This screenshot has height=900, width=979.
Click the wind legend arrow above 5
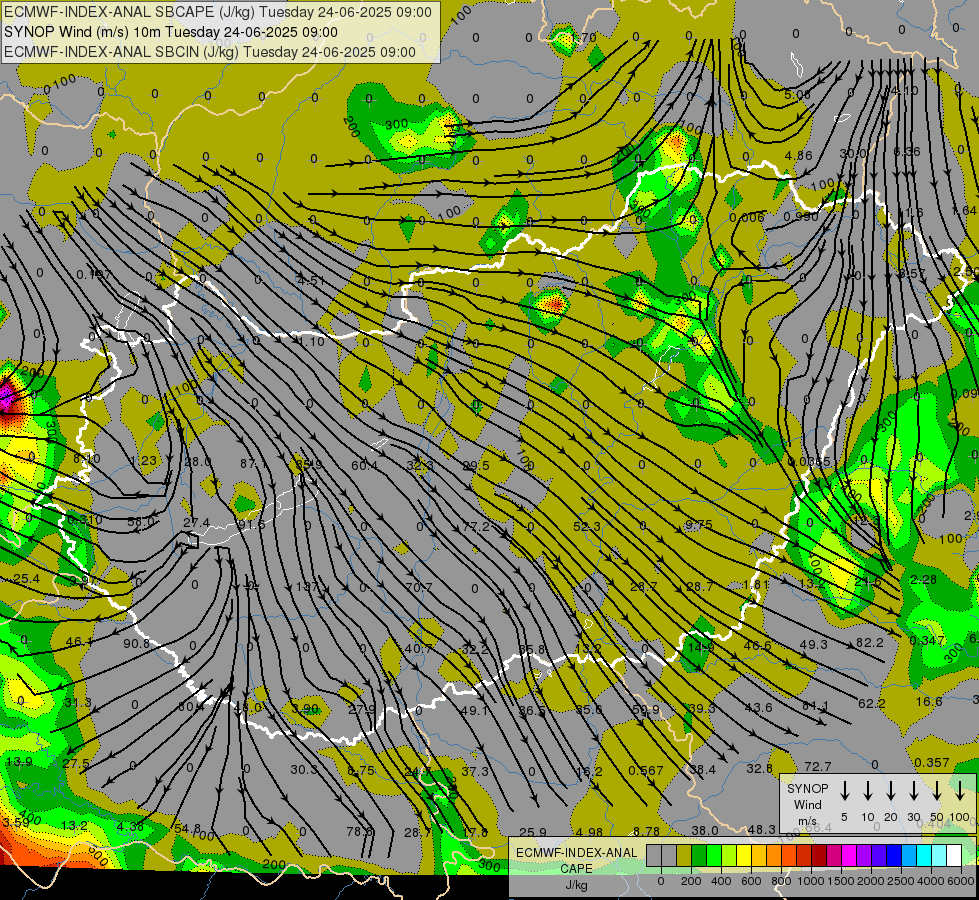844,791
